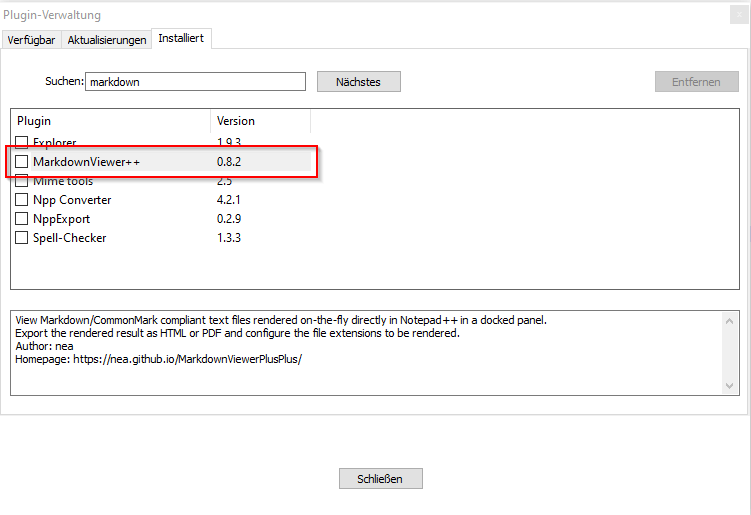This screenshot has width=751, height=515.
Task: Tick the Explorer plugin checkbox
Action: point(22,143)
